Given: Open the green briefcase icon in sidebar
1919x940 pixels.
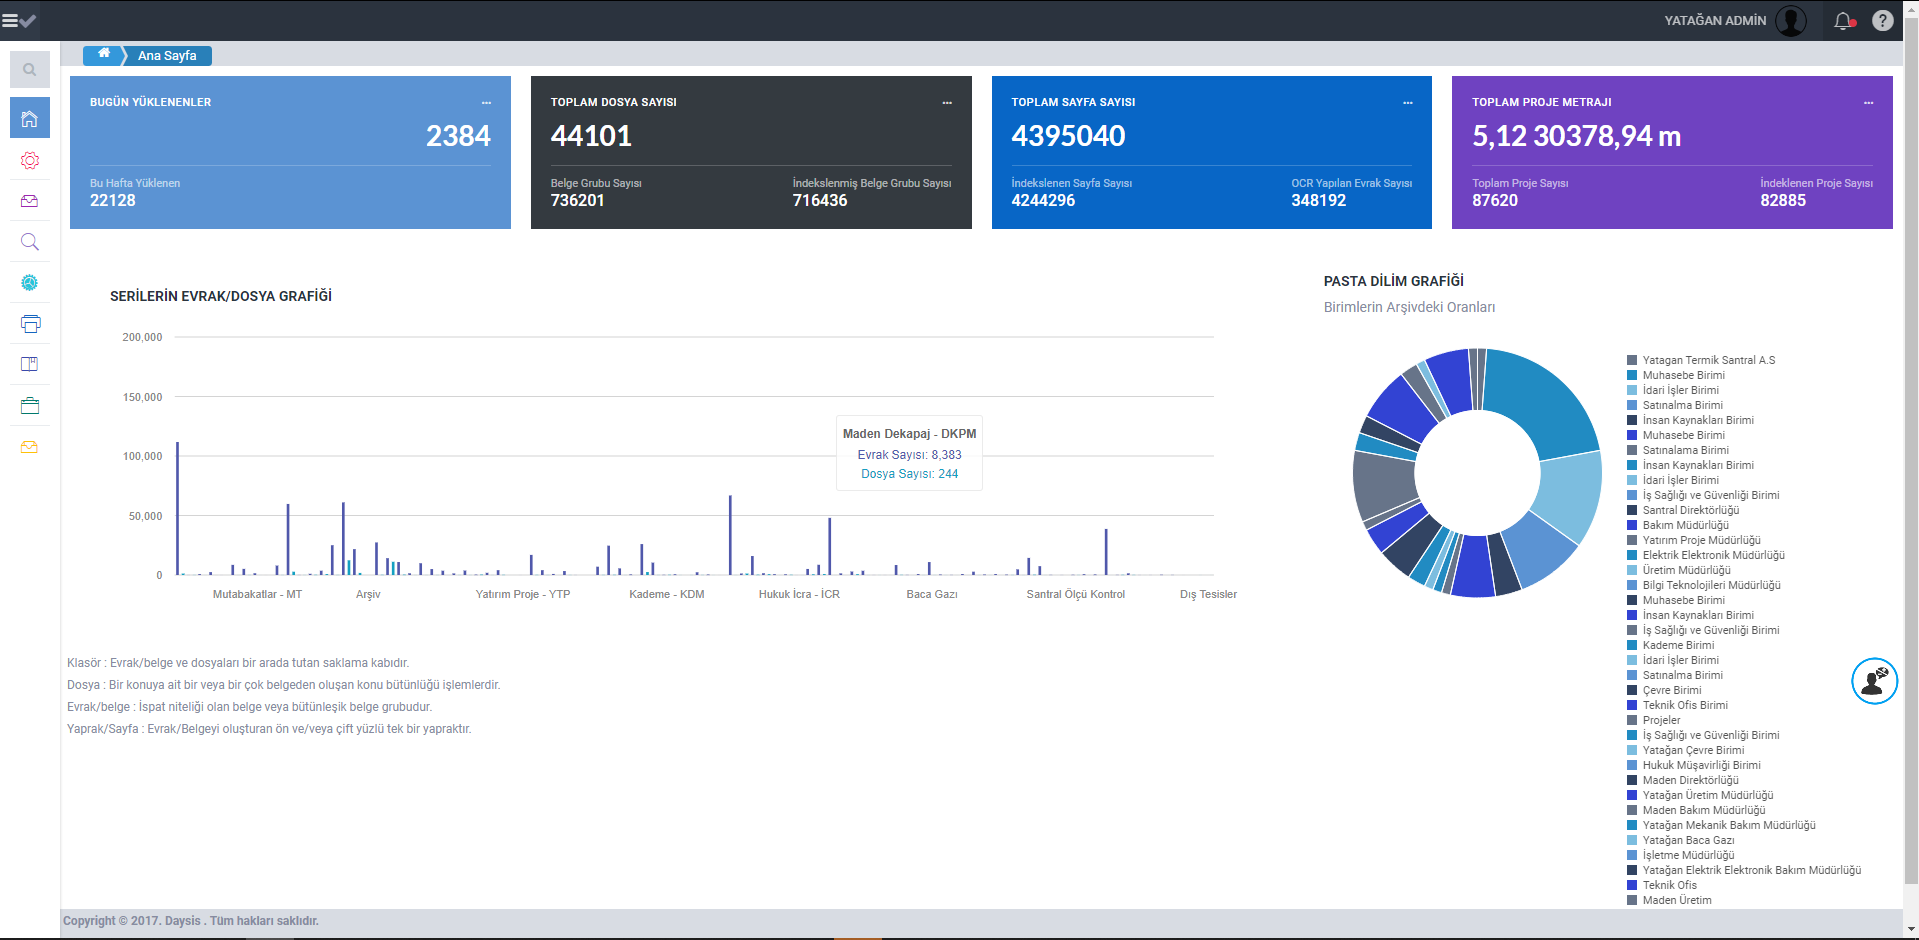Looking at the screenshot, I should pos(30,406).
